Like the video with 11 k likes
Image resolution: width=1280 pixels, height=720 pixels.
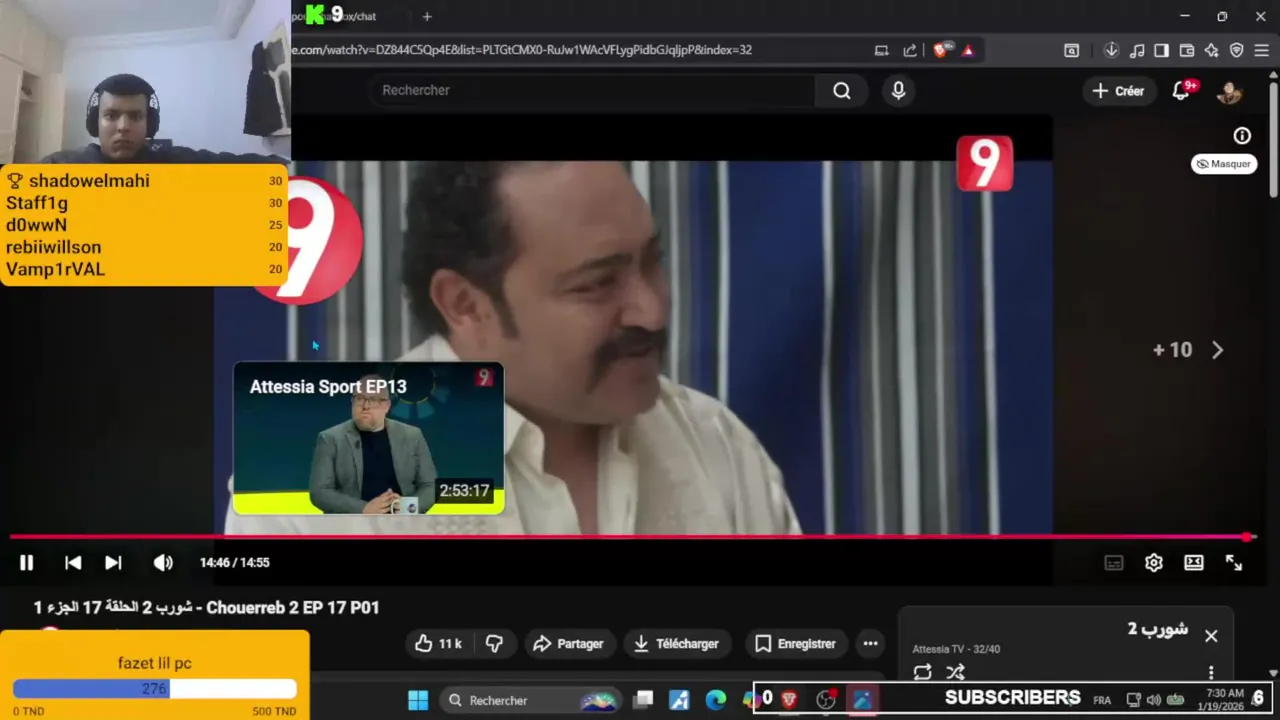tap(437, 644)
